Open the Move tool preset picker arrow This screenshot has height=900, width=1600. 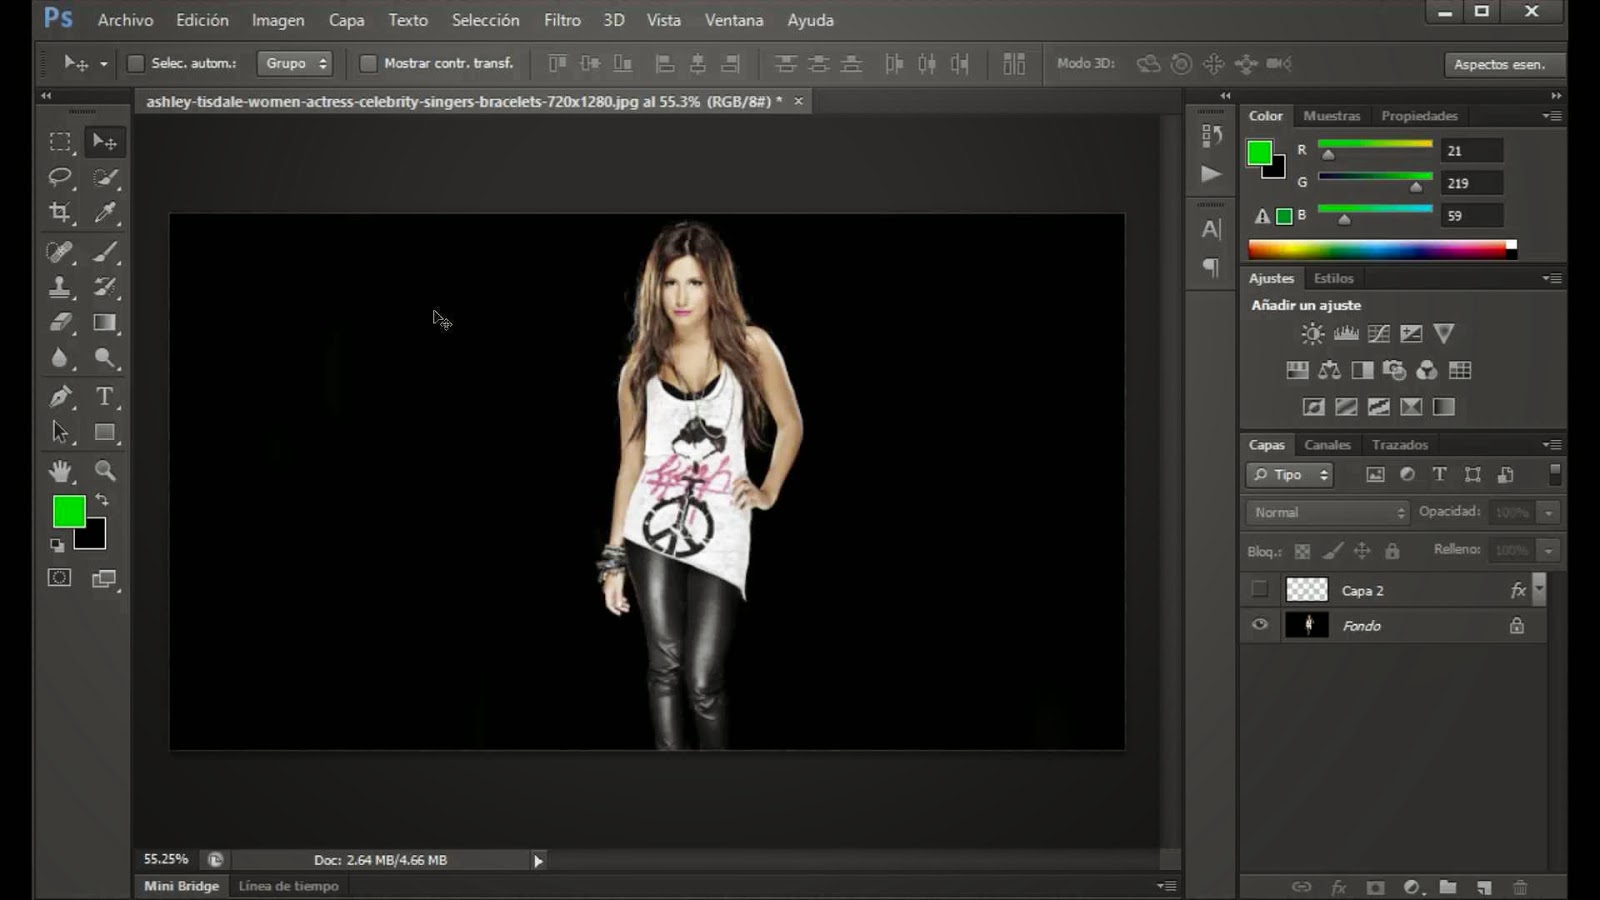[x=103, y=64]
